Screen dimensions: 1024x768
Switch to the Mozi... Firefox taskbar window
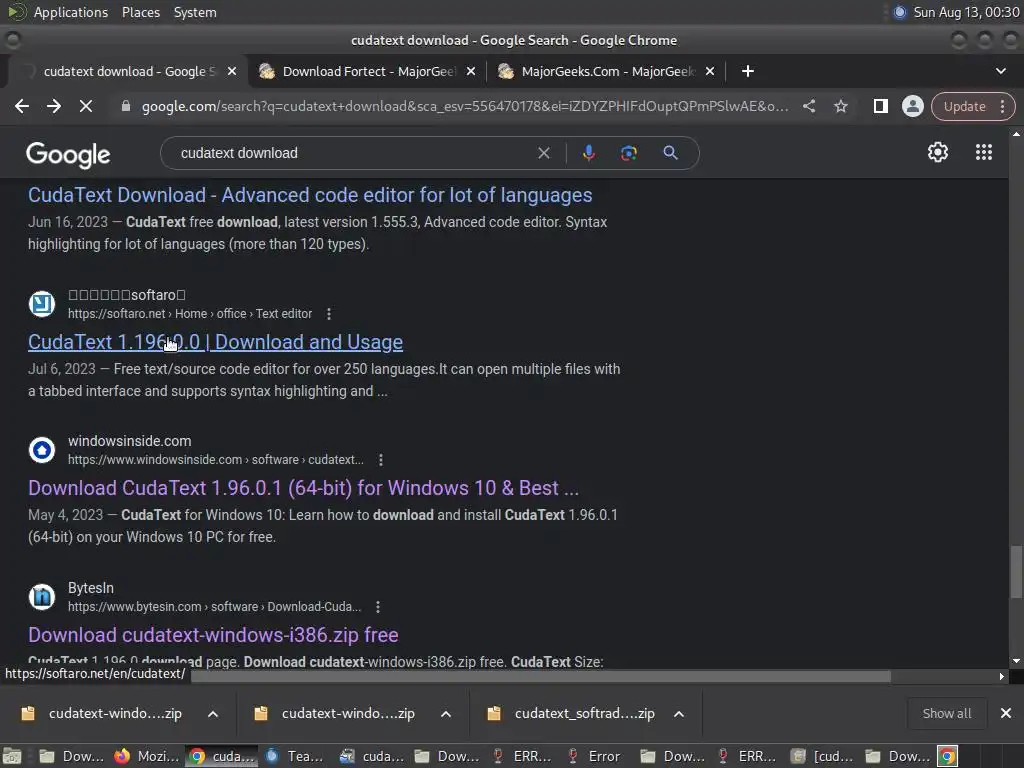[148, 756]
